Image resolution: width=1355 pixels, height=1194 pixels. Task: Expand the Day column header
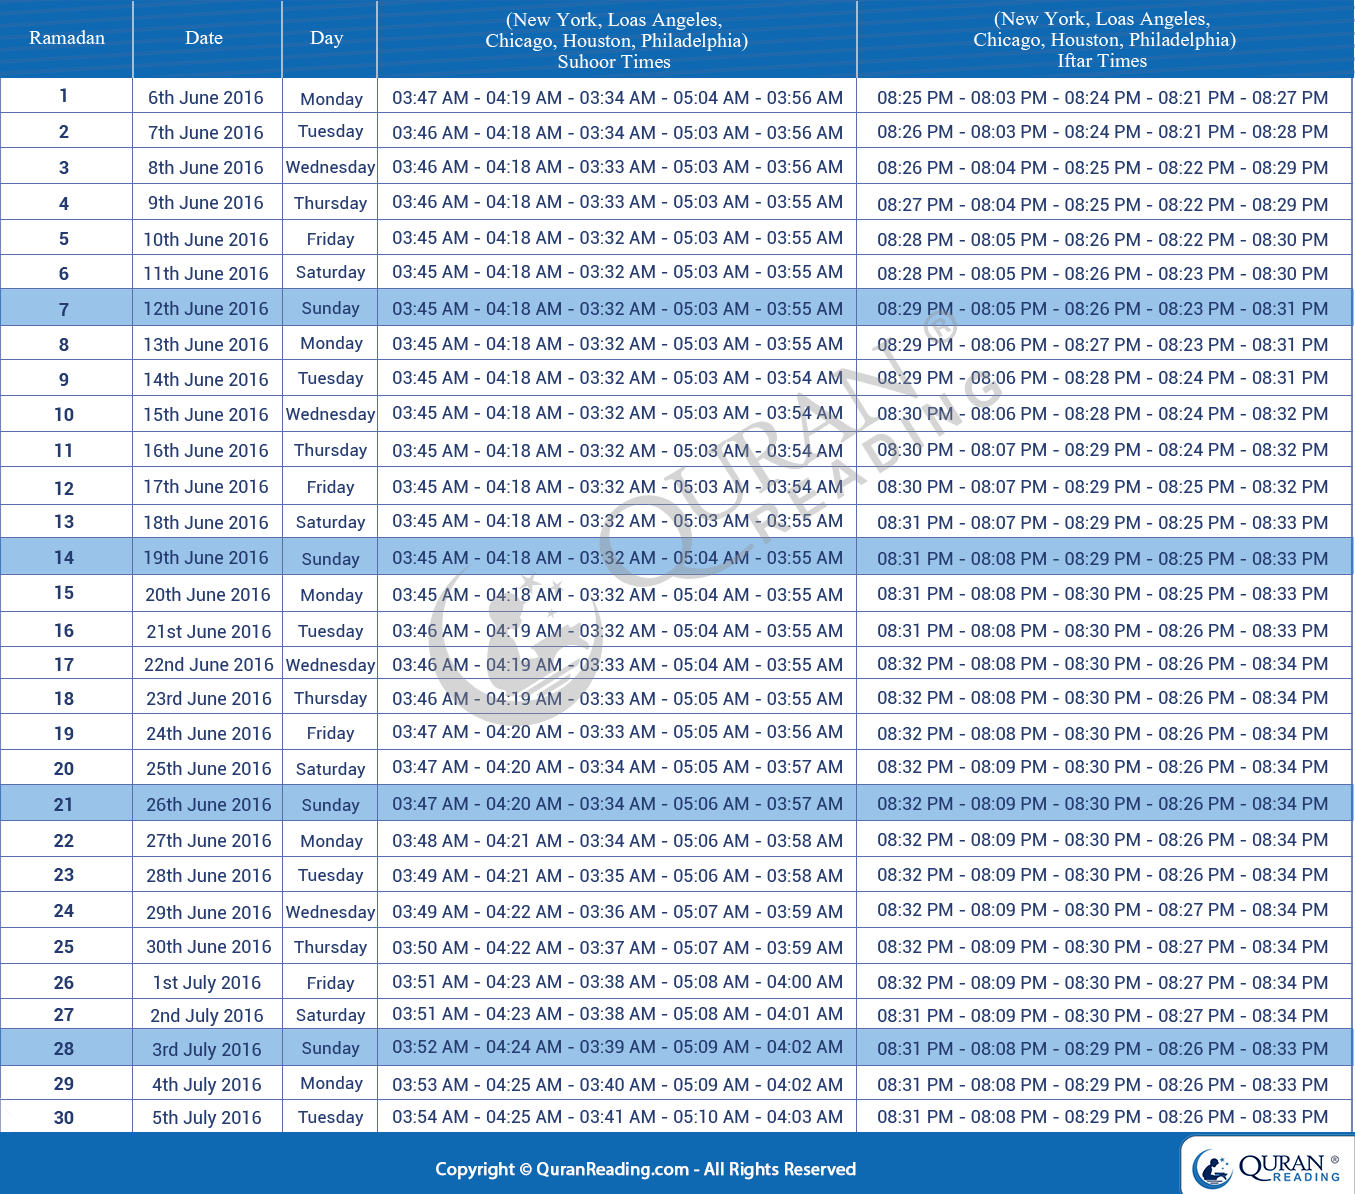coord(327,38)
